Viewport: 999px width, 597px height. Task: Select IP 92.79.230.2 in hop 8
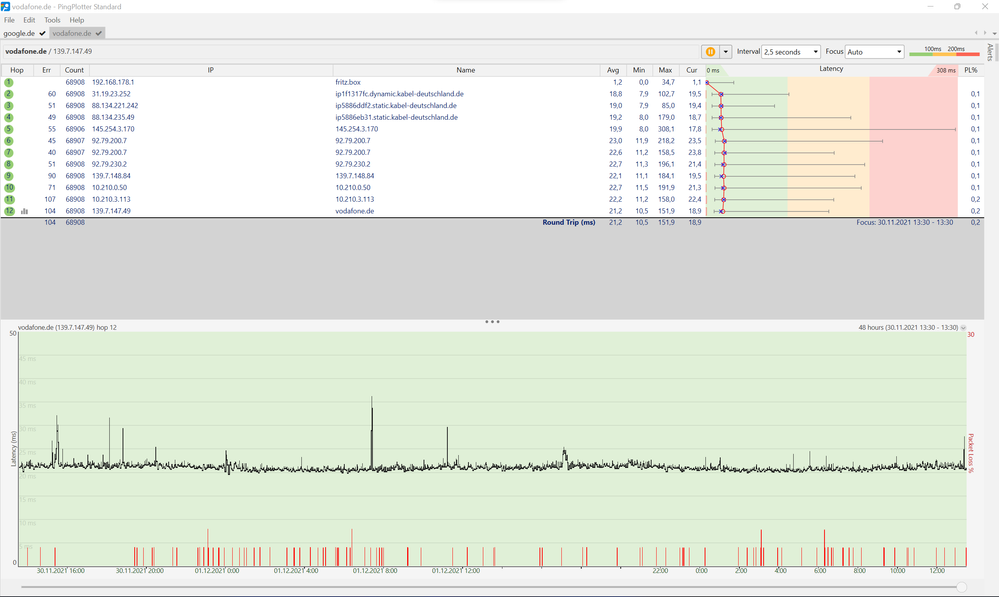[x=109, y=164]
